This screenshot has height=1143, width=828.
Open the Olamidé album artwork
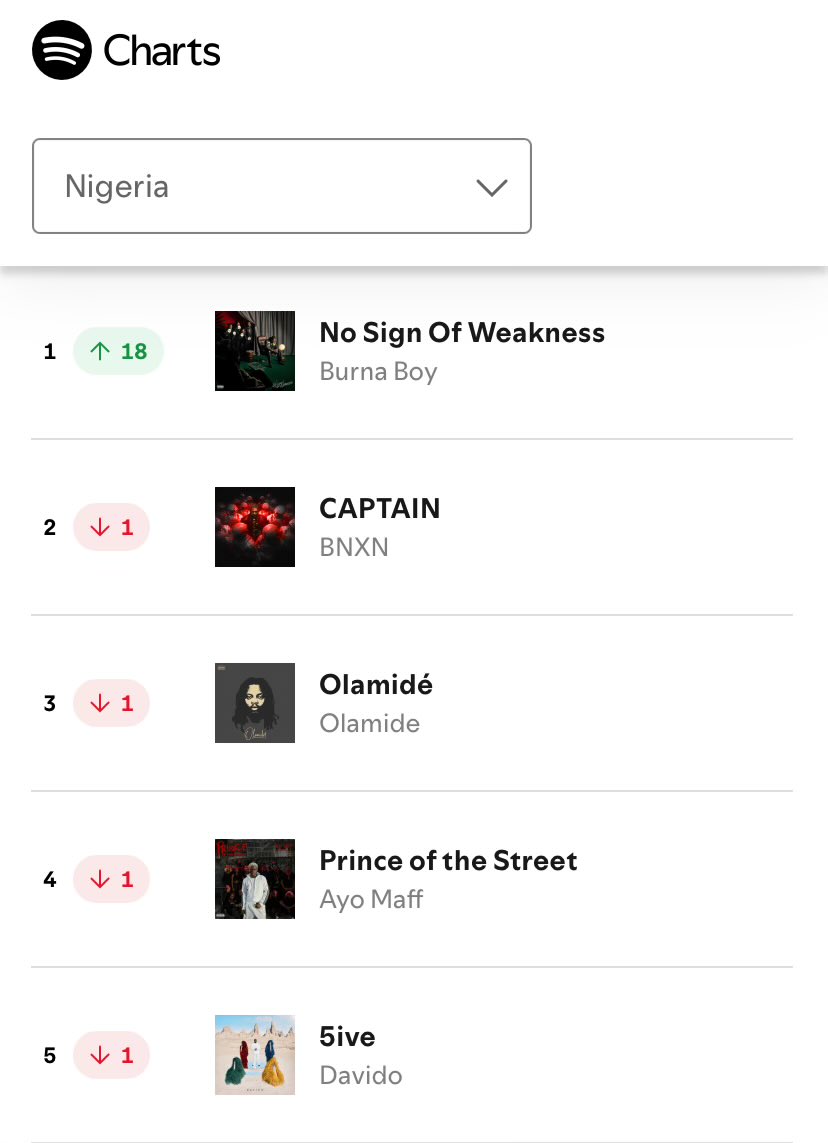click(x=255, y=703)
